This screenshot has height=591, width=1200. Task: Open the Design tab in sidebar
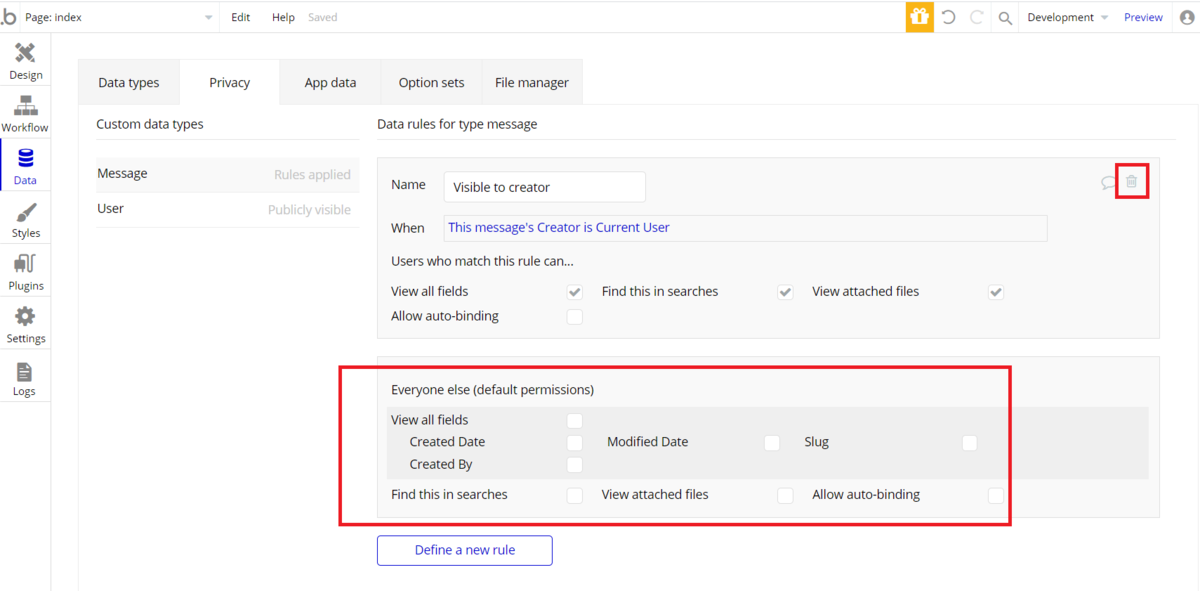[x=25, y=61]
